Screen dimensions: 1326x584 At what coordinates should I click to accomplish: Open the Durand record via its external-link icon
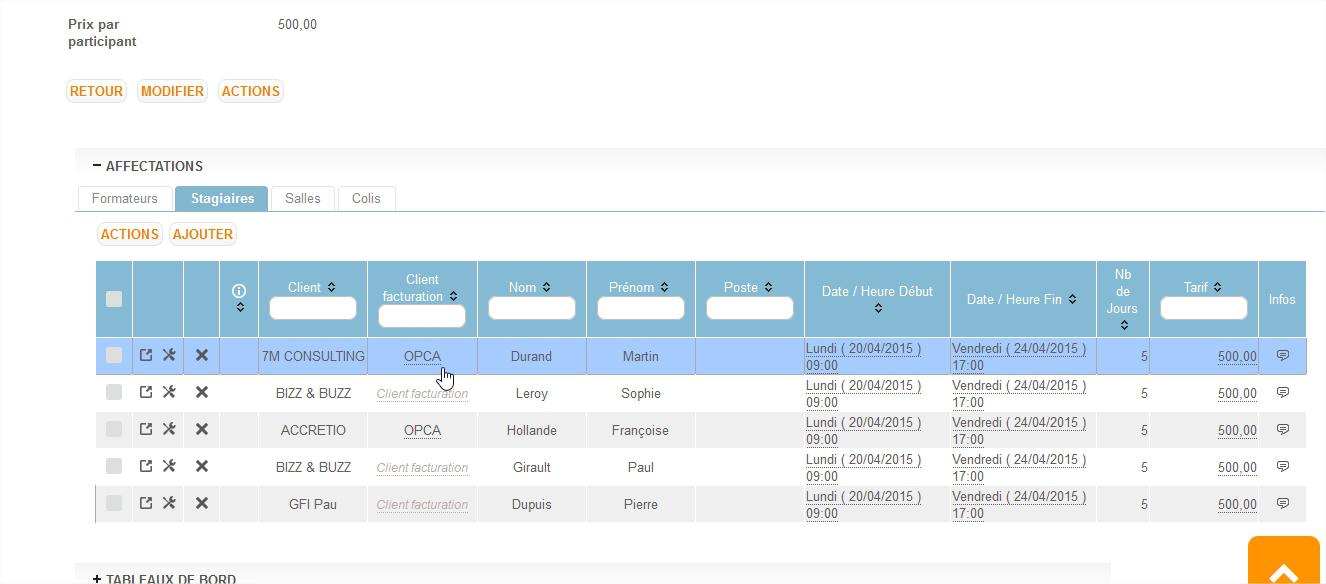(x=146, y=355)
